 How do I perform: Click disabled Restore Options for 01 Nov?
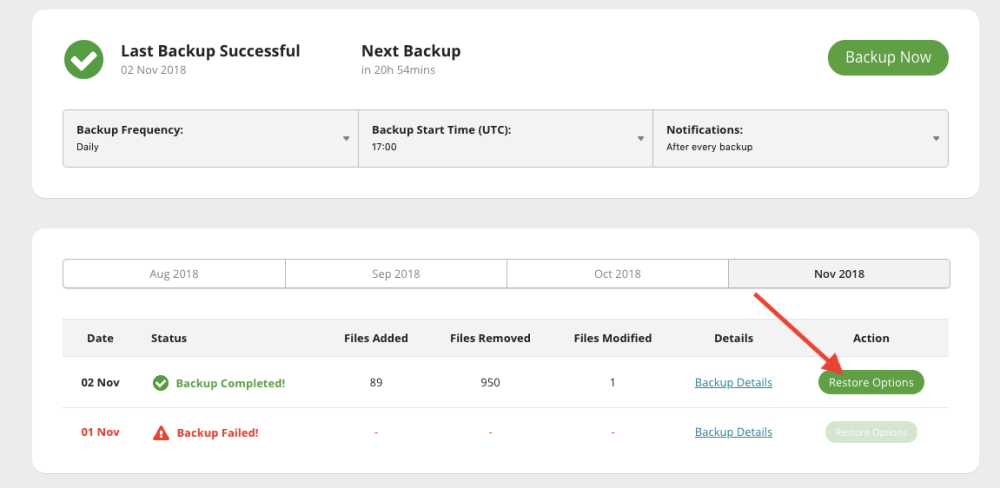coord(871,432)
